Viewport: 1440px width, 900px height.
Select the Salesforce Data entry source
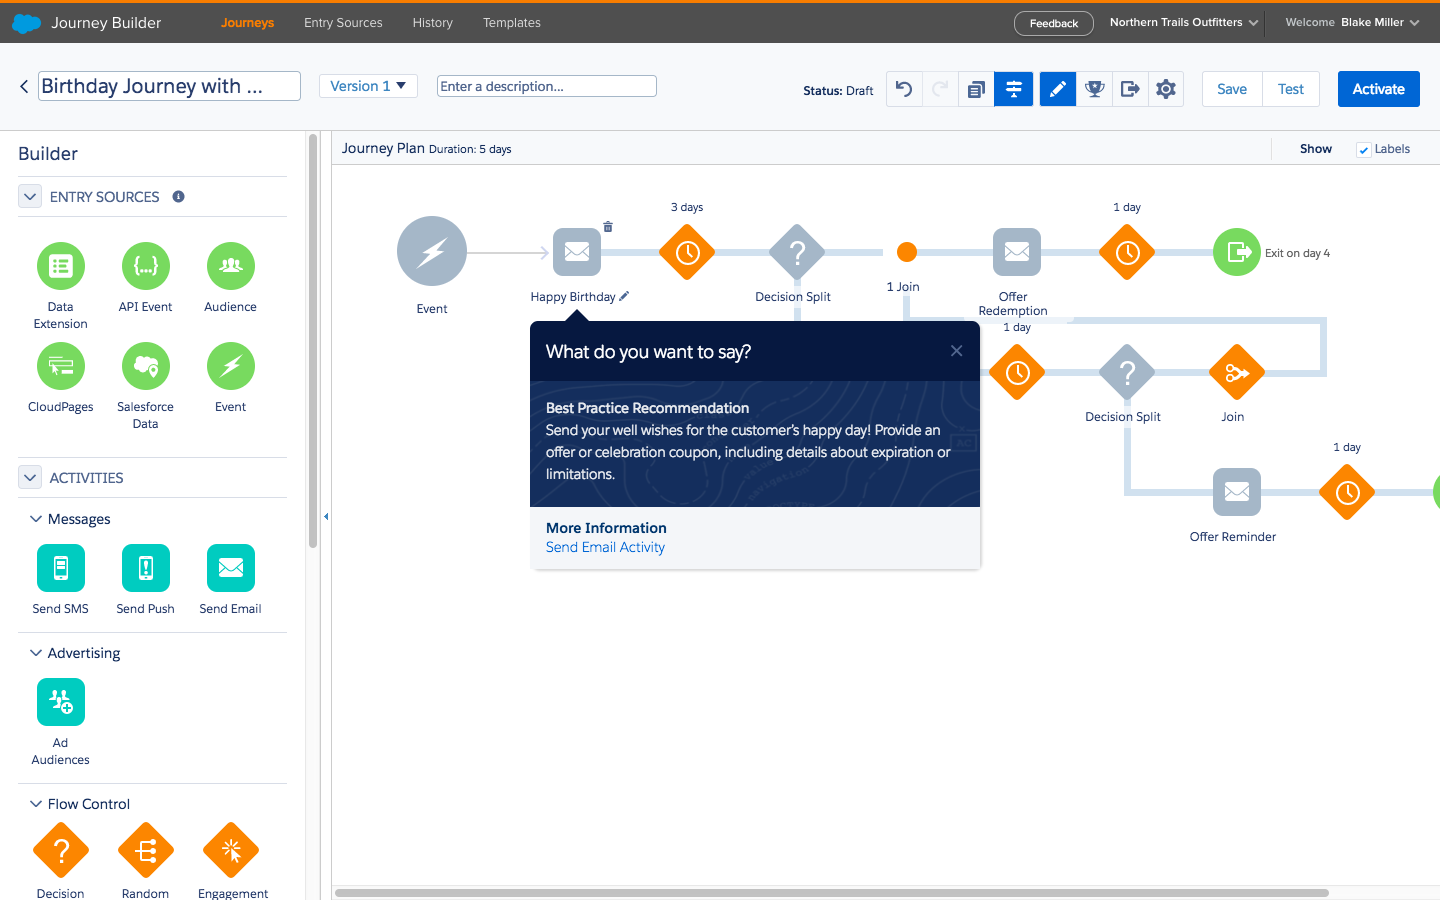pyautogui.click(x=146, y=366)
